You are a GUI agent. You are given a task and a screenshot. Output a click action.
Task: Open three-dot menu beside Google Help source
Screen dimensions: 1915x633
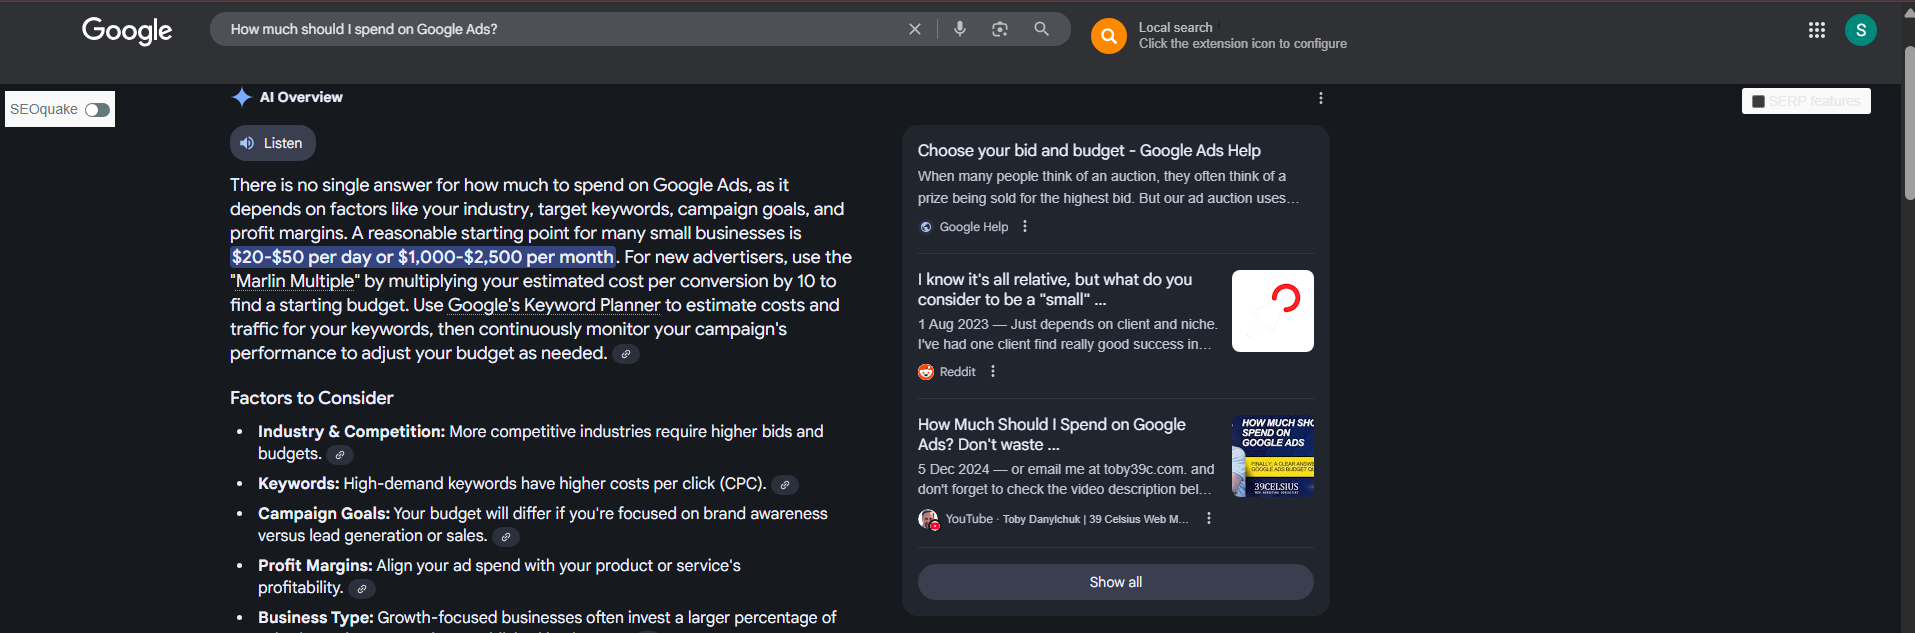pos(1025,227)
